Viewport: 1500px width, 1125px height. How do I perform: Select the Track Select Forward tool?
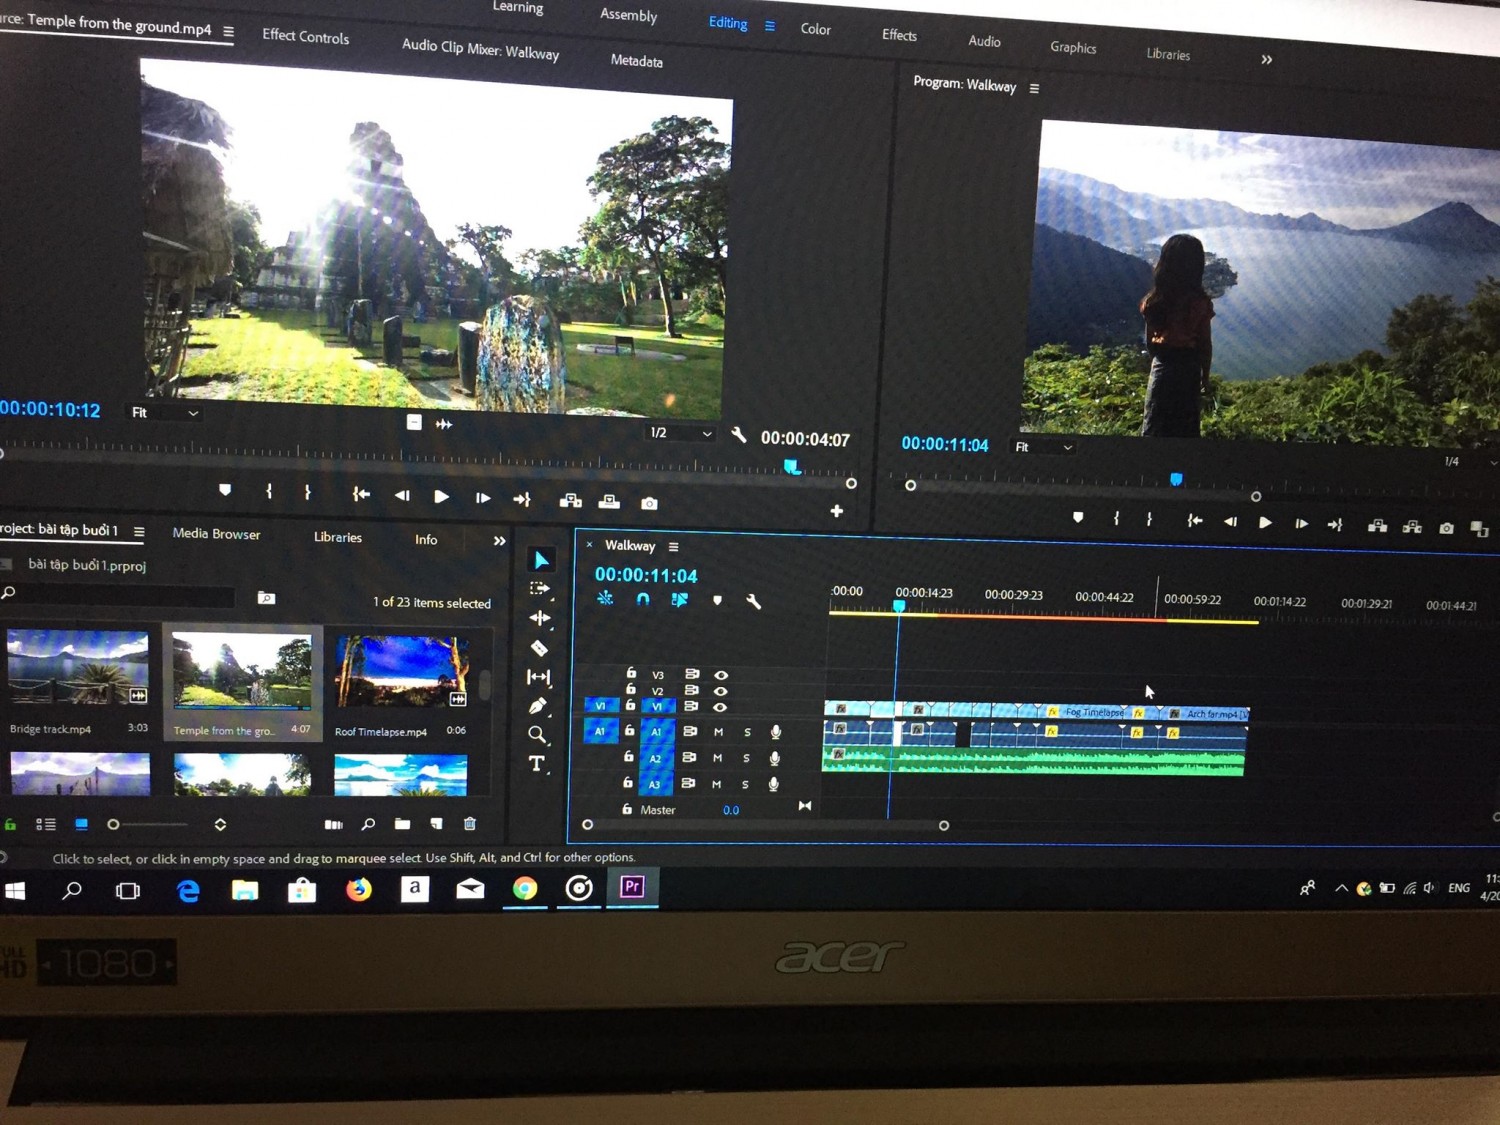tap(540, 589)
